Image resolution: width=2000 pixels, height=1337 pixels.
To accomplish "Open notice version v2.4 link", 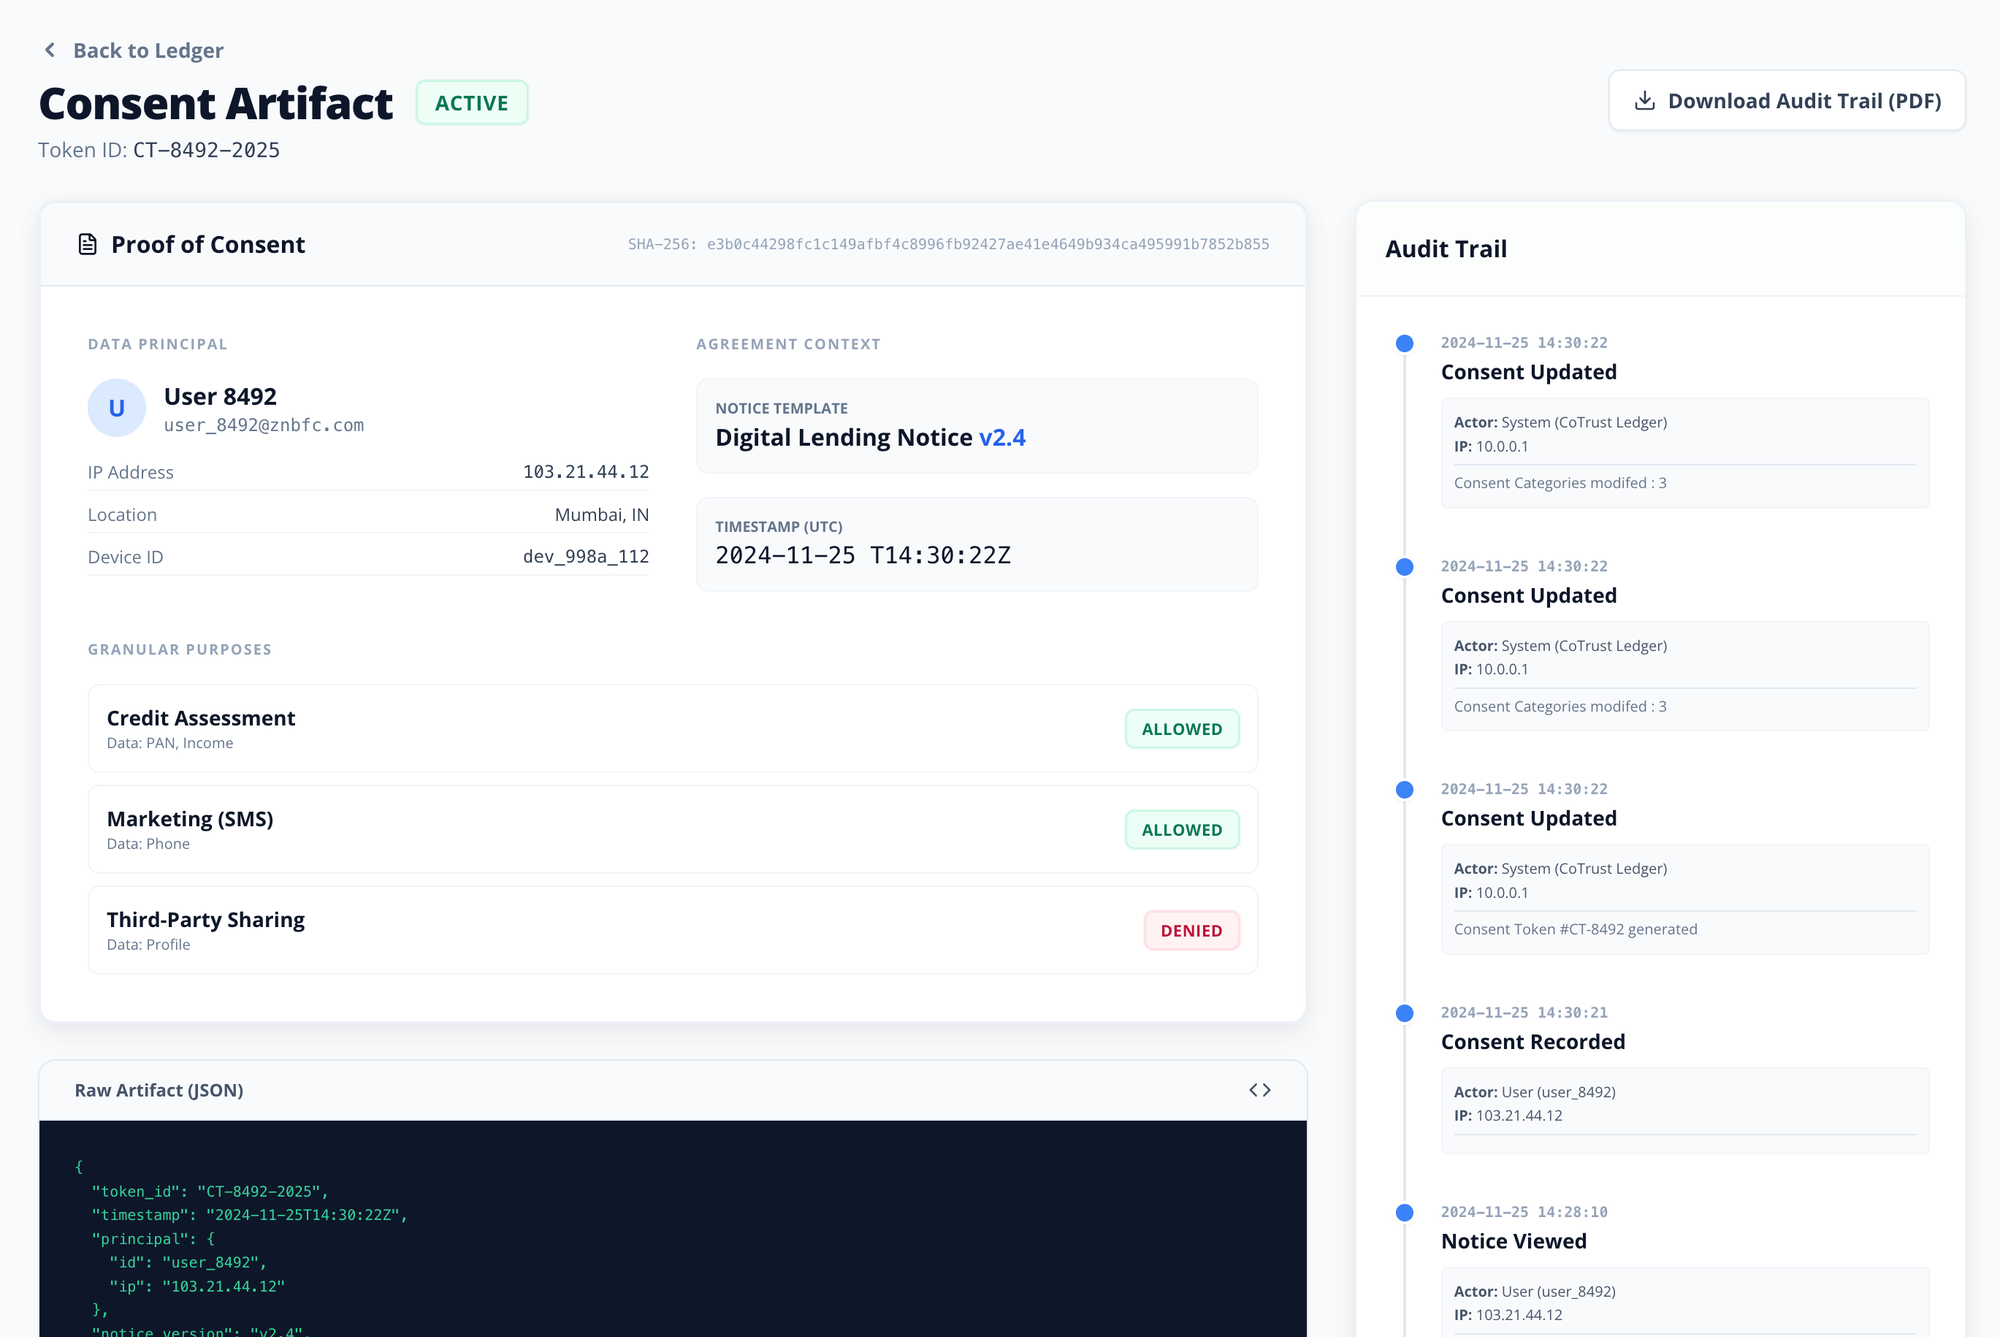I will click(1002, 438).
